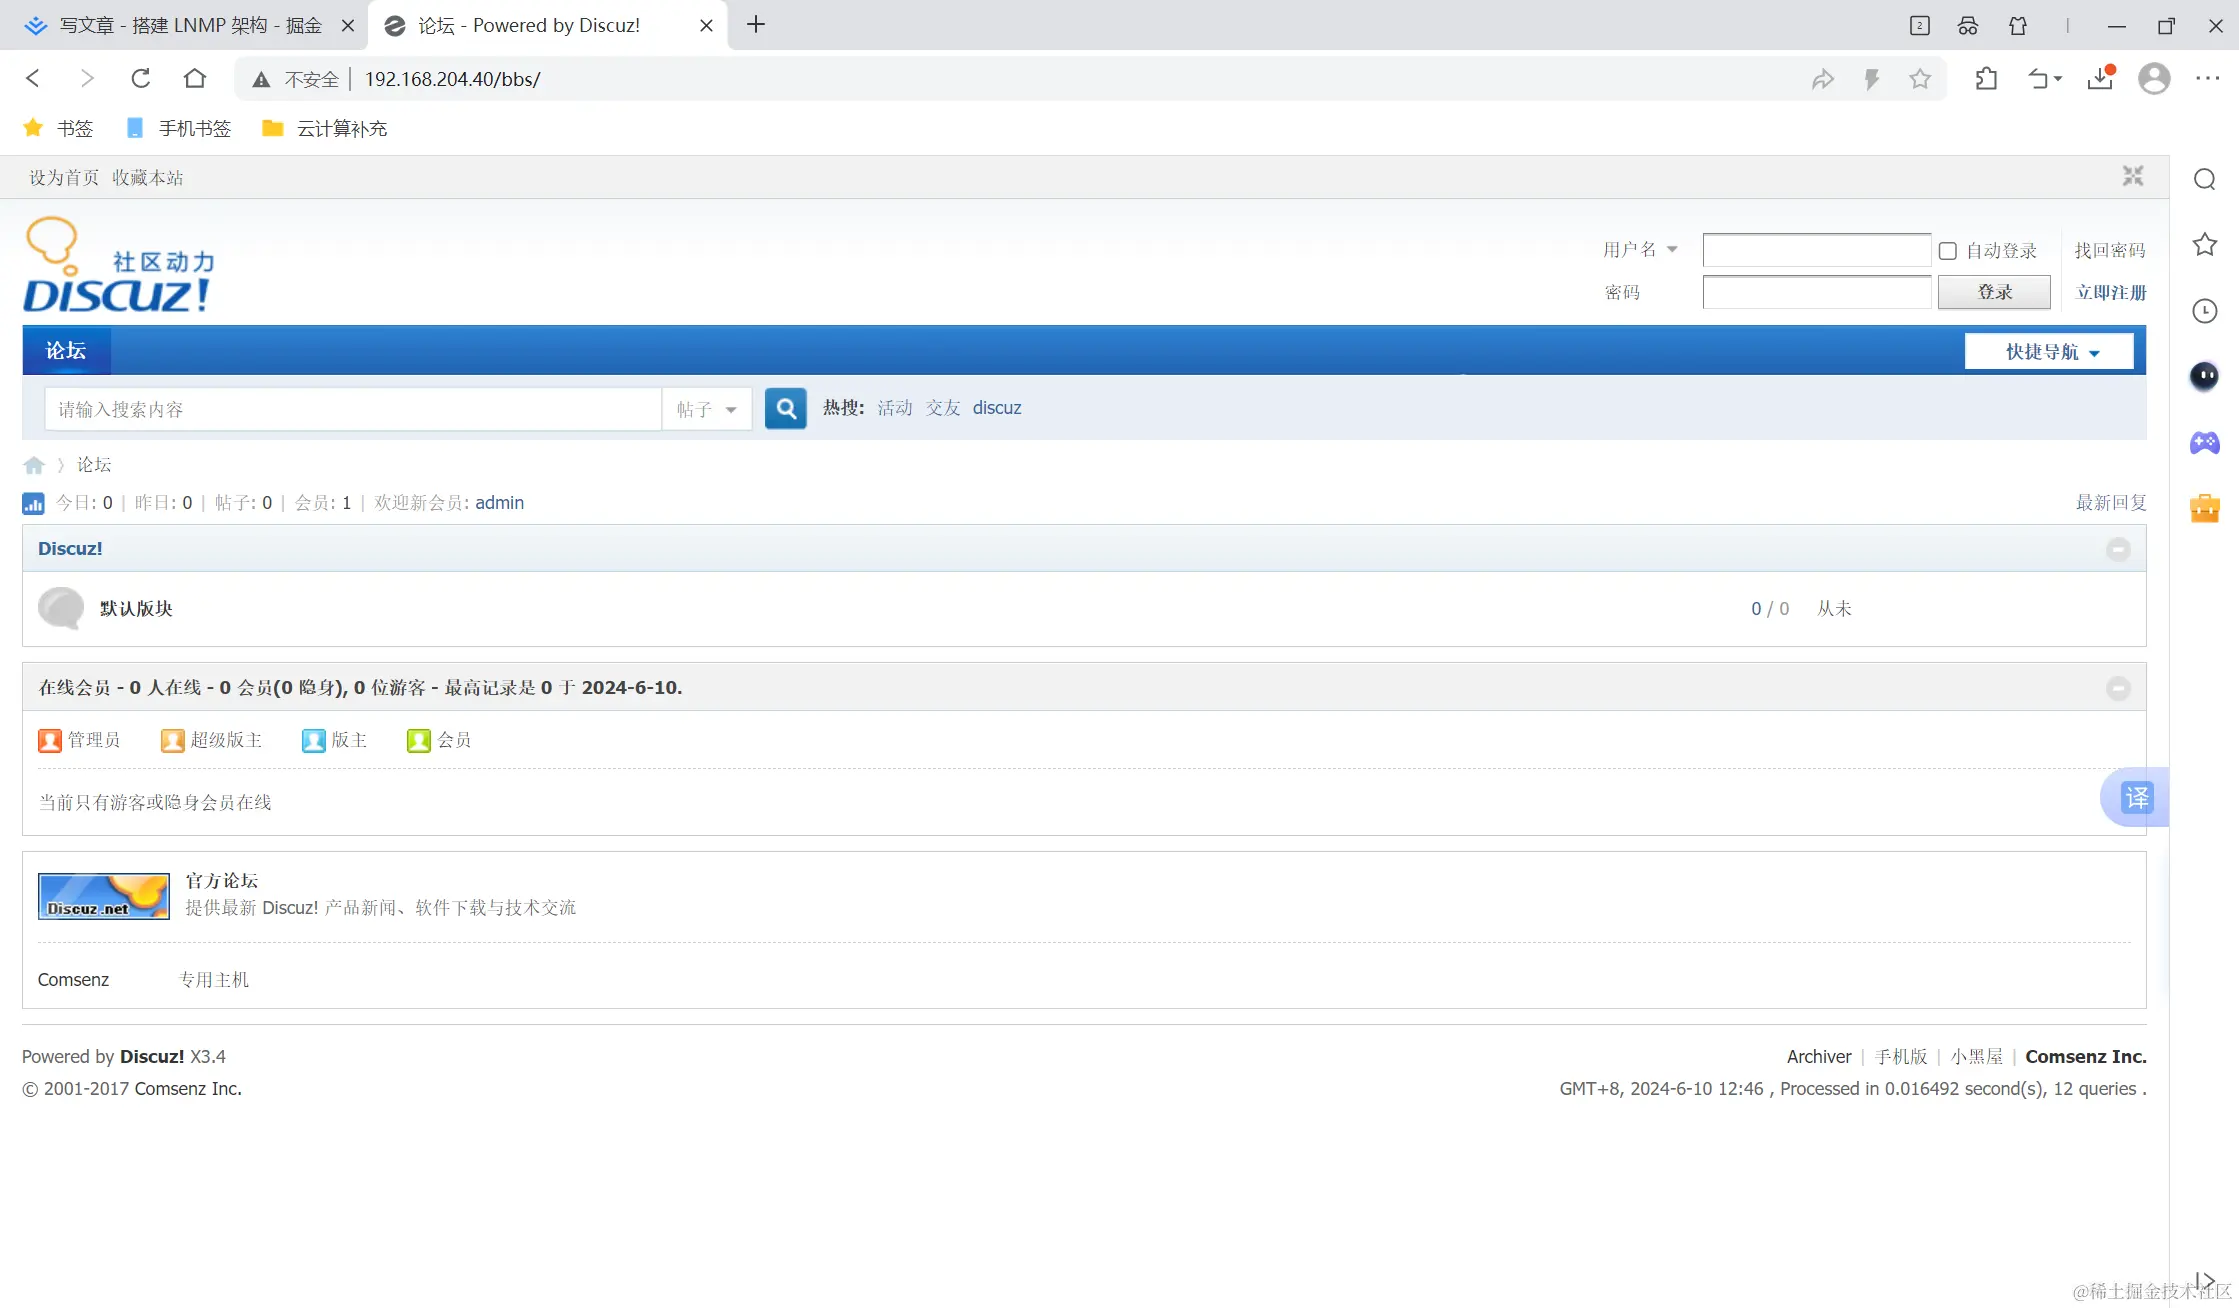Click the browser address bar URL
The height and width of the screenshot is (1308, 2239).
[x=452, y=80]
